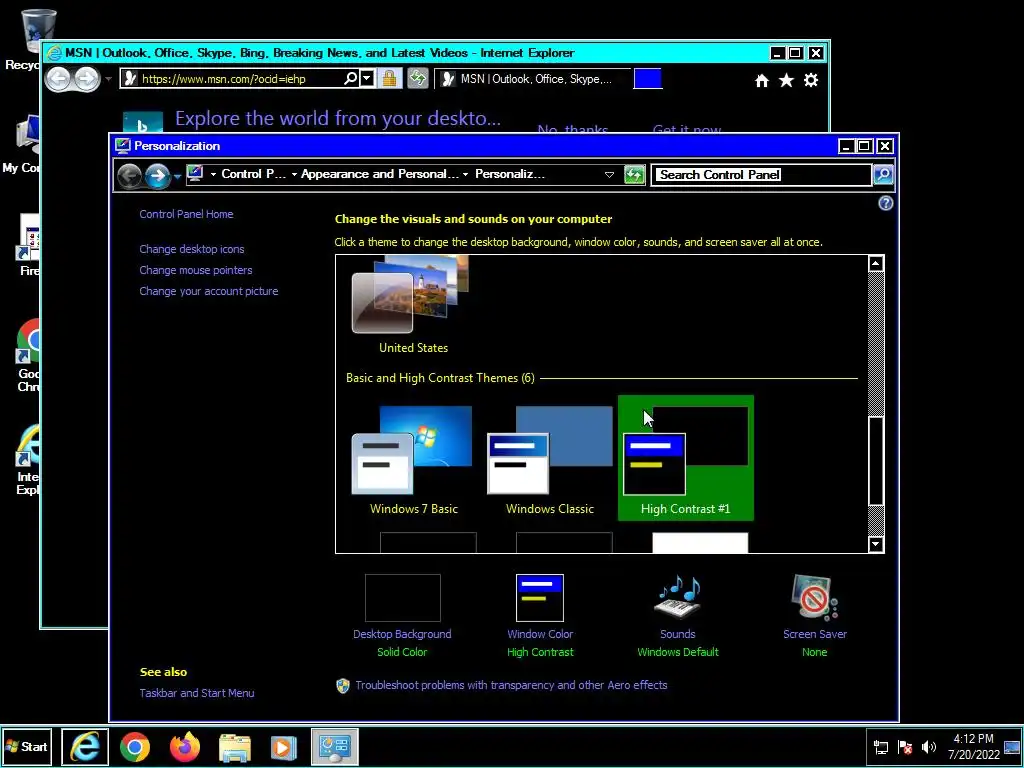The image size is (1024, 768).
Task: Launch Internet Explorer from the taskbar
Action: coord(85,746)
